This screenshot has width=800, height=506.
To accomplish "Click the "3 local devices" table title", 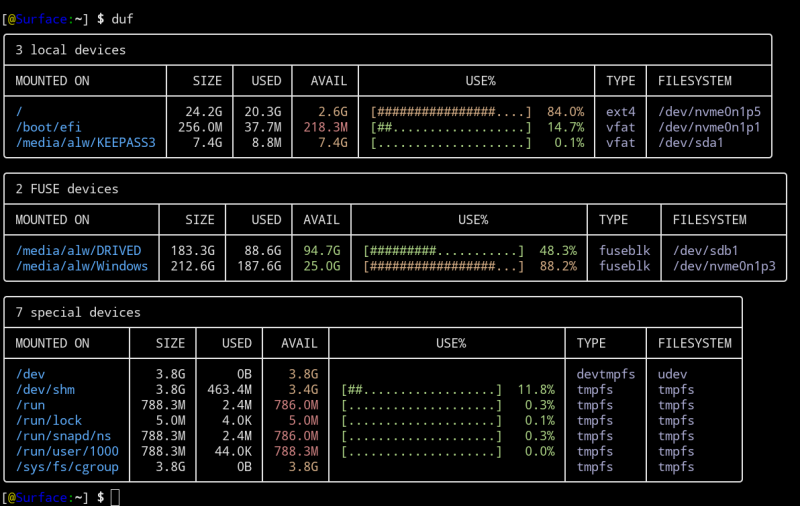I will pyautogui.click(x=71, y=49).
